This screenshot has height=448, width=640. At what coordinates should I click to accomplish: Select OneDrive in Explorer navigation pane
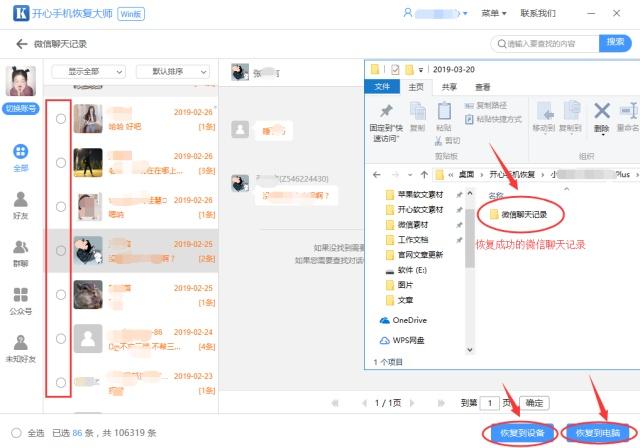404,320
